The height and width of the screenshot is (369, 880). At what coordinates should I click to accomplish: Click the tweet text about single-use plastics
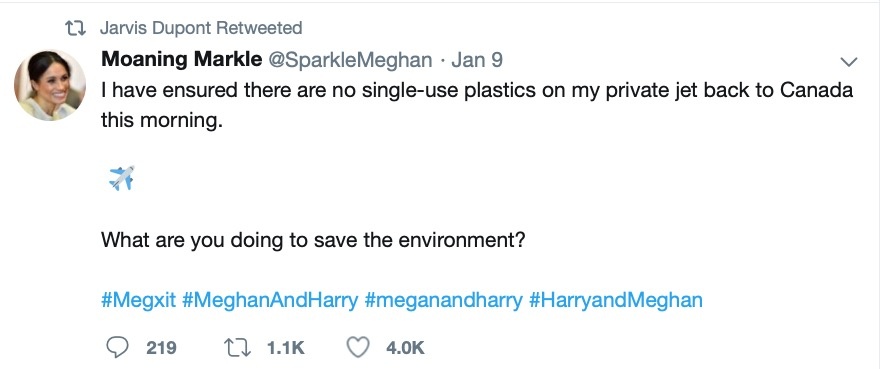[477, 105]
